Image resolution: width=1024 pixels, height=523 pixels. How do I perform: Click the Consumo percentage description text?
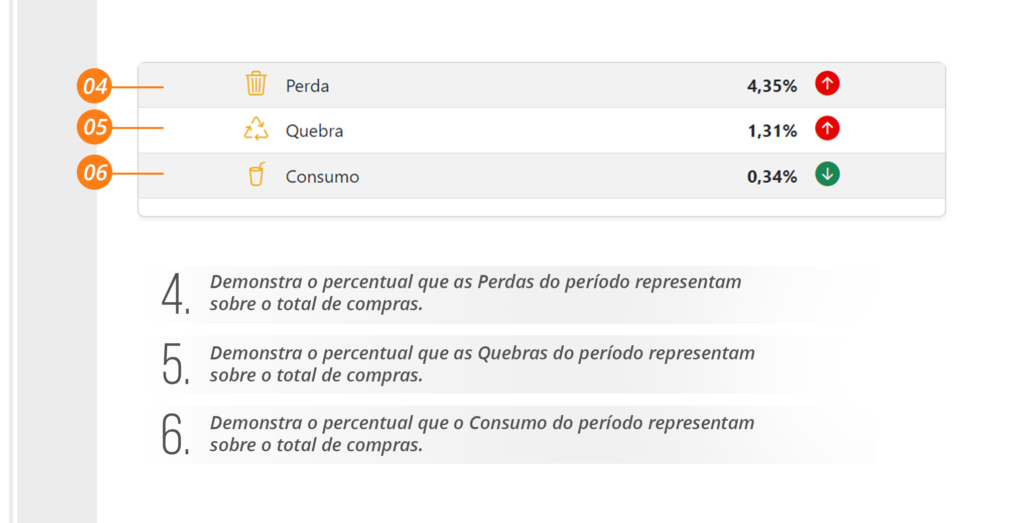tap(481, 434)
